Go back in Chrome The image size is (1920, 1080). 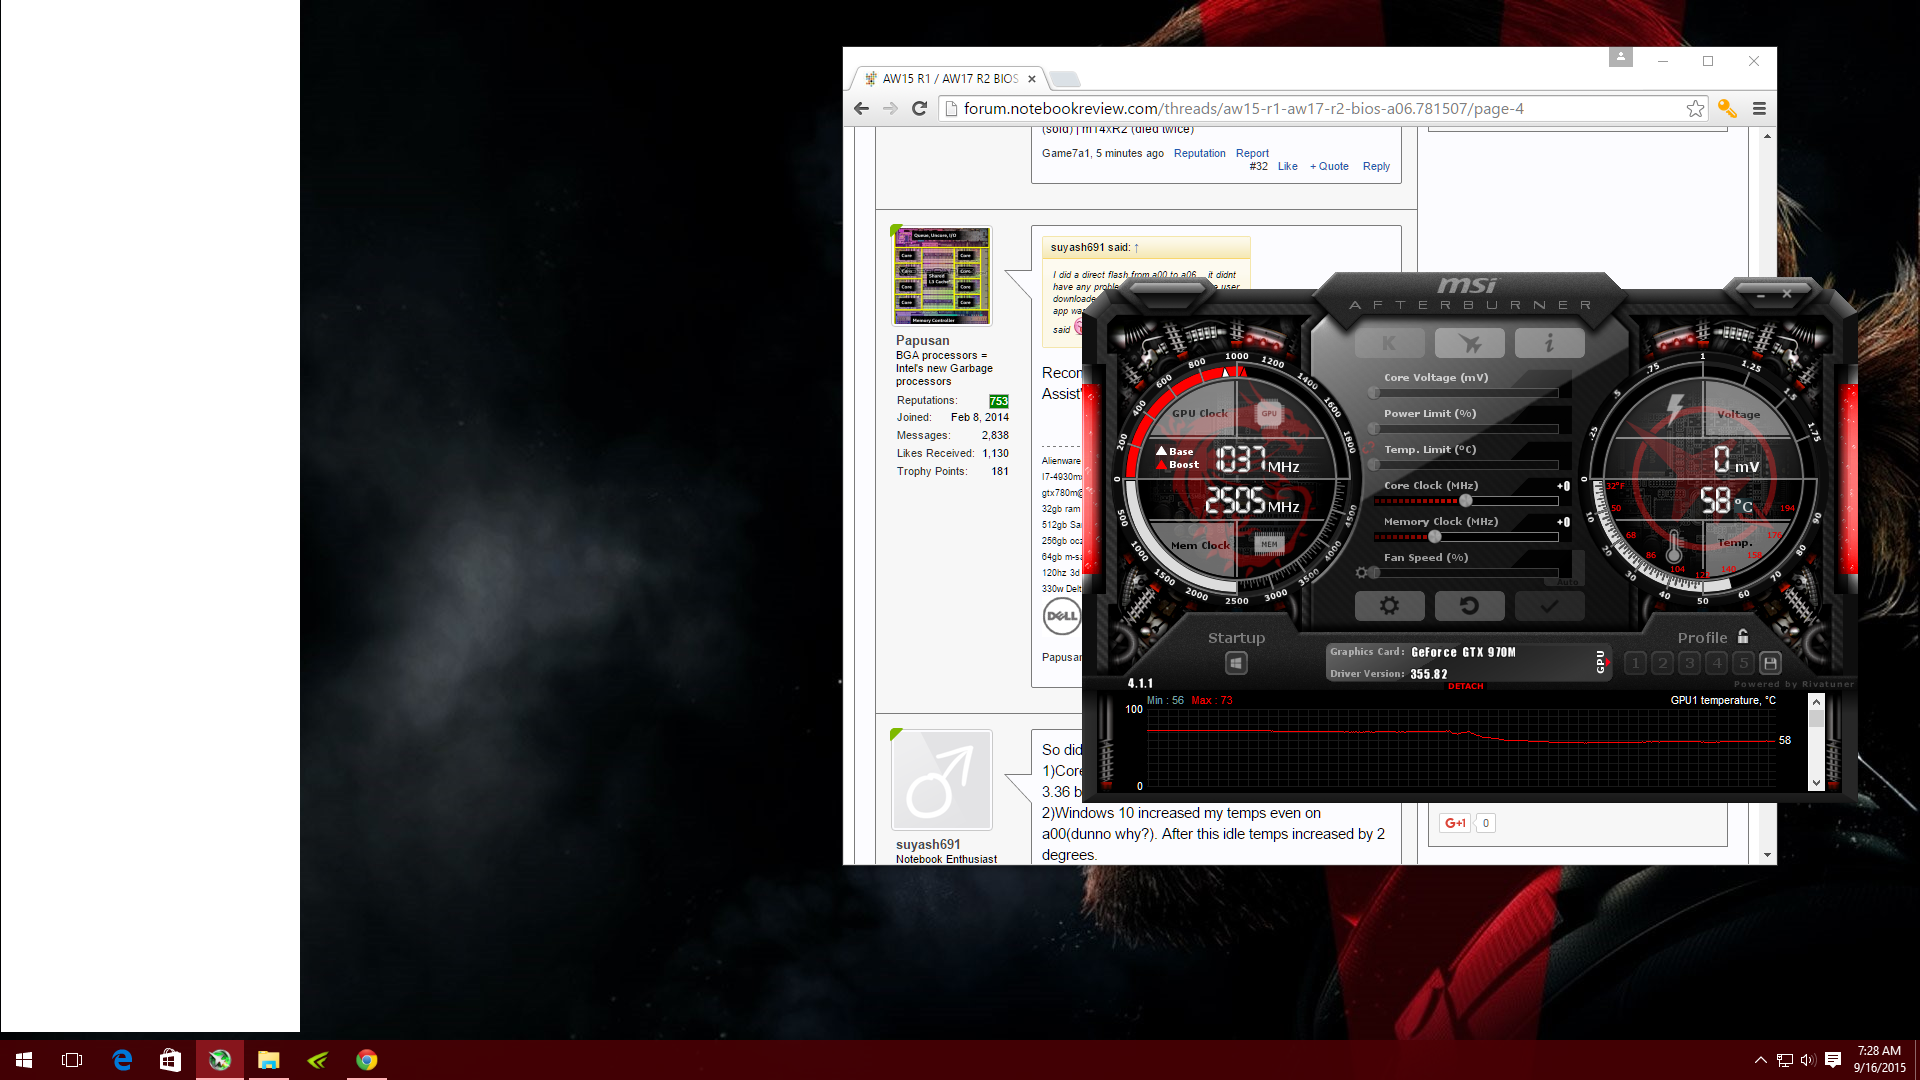pyautogui.click(x=861, y=109)
